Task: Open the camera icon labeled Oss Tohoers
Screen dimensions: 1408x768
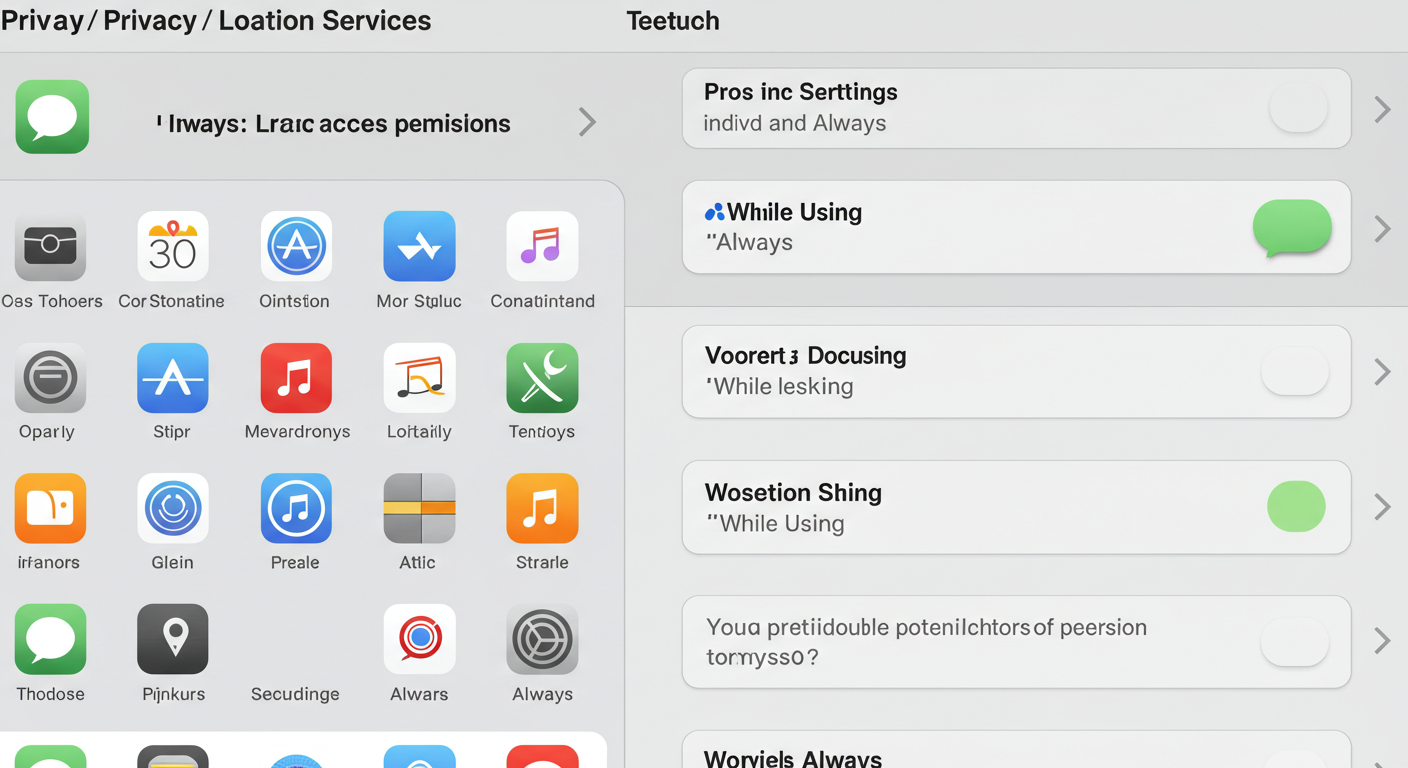Action: (50, 246)
